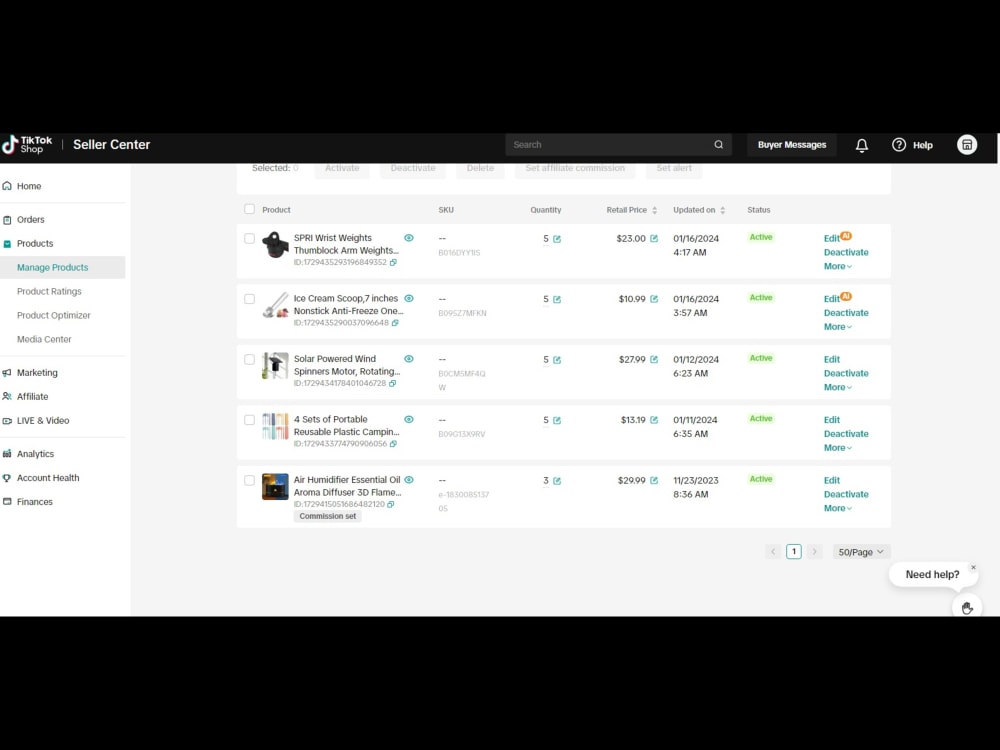The image size is (1000, 750).
Task: Toggle visibility eye for SPRI Wrist Weights
Action: pos(409,238)
